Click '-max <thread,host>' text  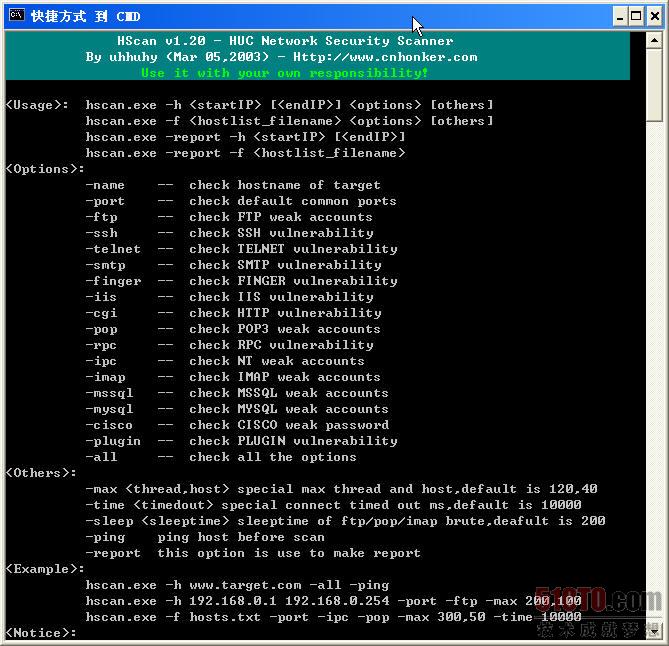tap(157, 489)
